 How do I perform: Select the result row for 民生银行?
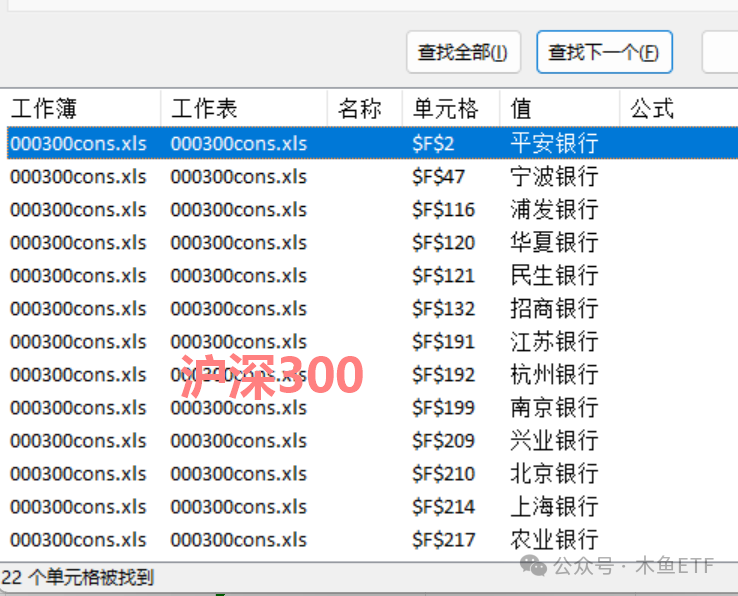pyautogui.click(x=372, y=275)
